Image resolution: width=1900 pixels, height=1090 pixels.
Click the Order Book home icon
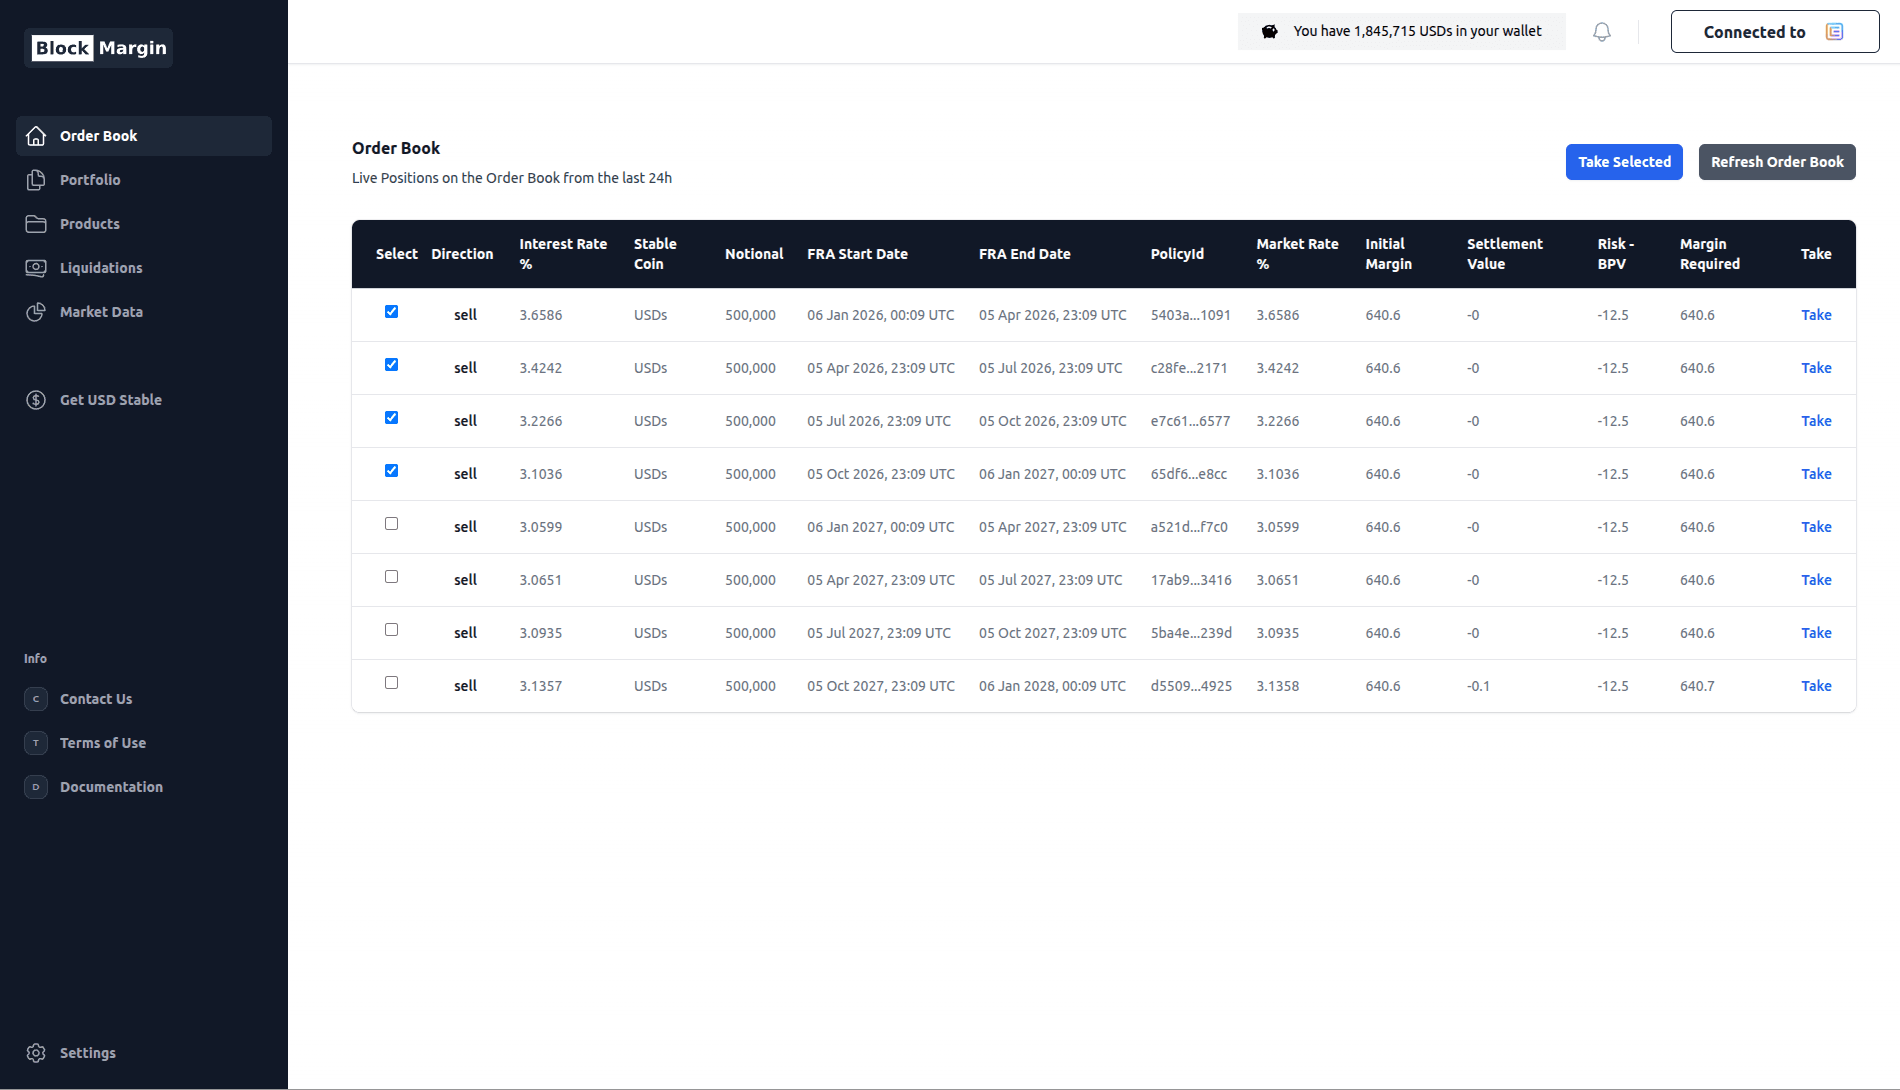click(x=36, y=136)
